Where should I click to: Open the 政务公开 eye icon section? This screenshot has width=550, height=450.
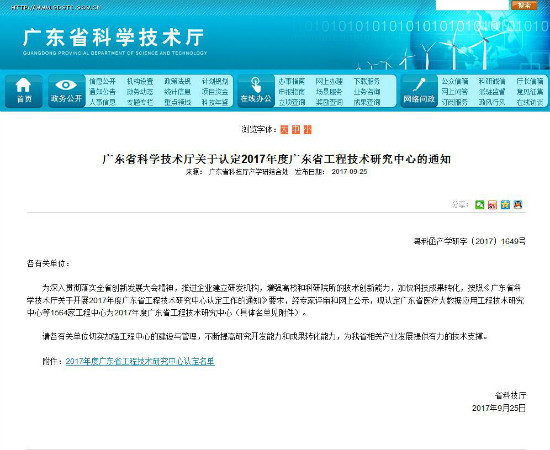click(x=66, y=91)
